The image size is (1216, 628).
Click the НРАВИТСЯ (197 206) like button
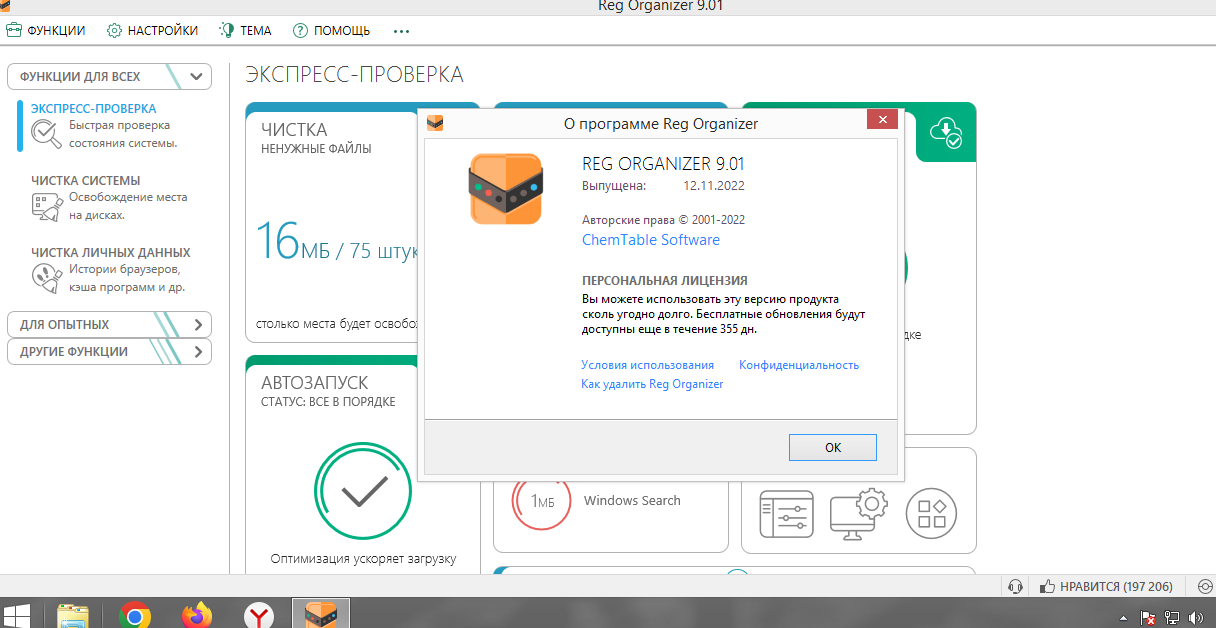pos(1106,586)
